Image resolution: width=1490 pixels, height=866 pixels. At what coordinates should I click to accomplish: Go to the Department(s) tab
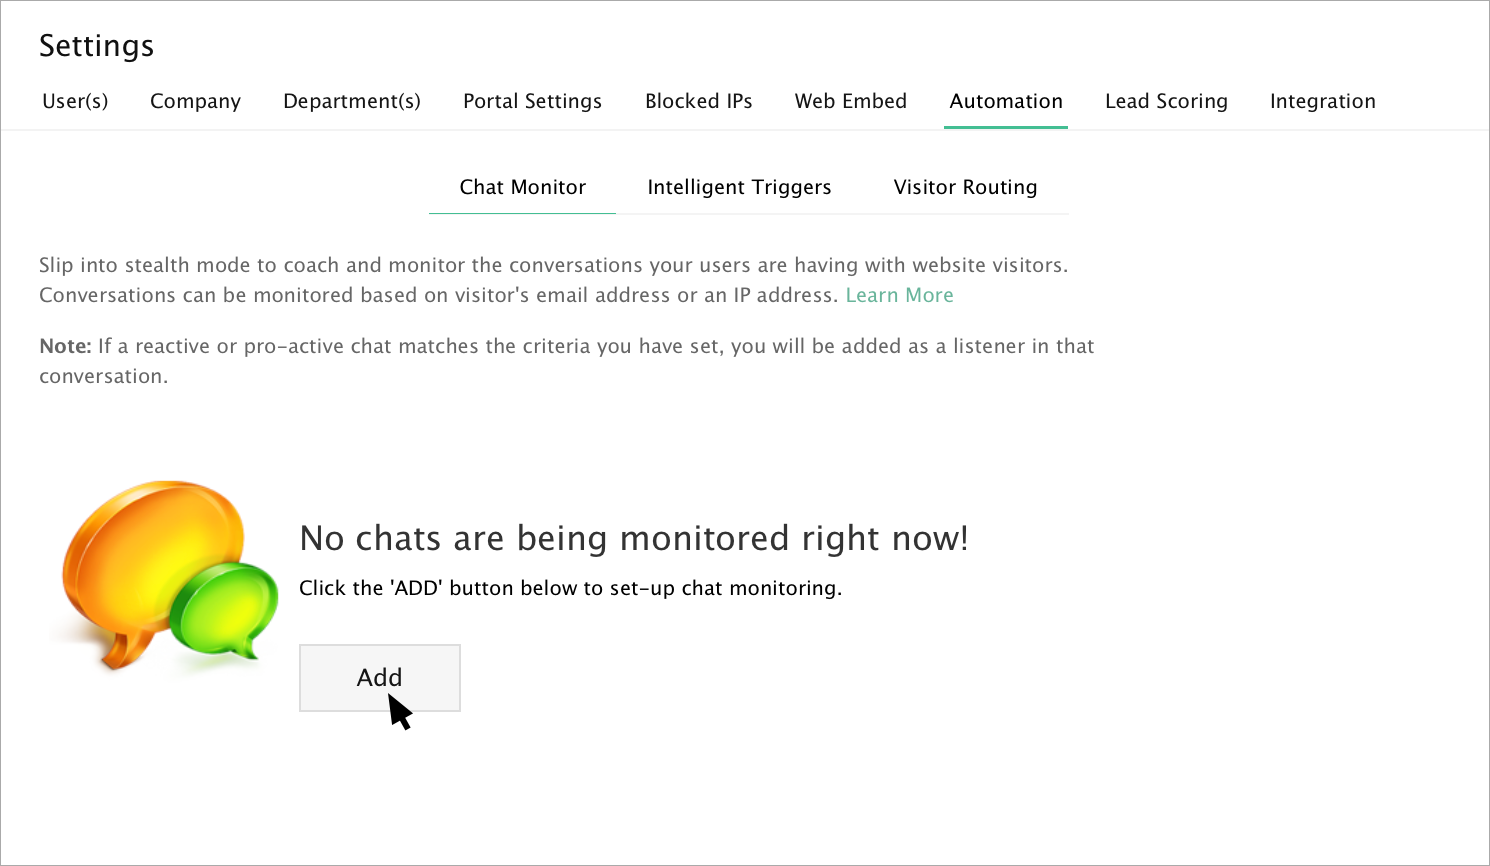[352, 101]
